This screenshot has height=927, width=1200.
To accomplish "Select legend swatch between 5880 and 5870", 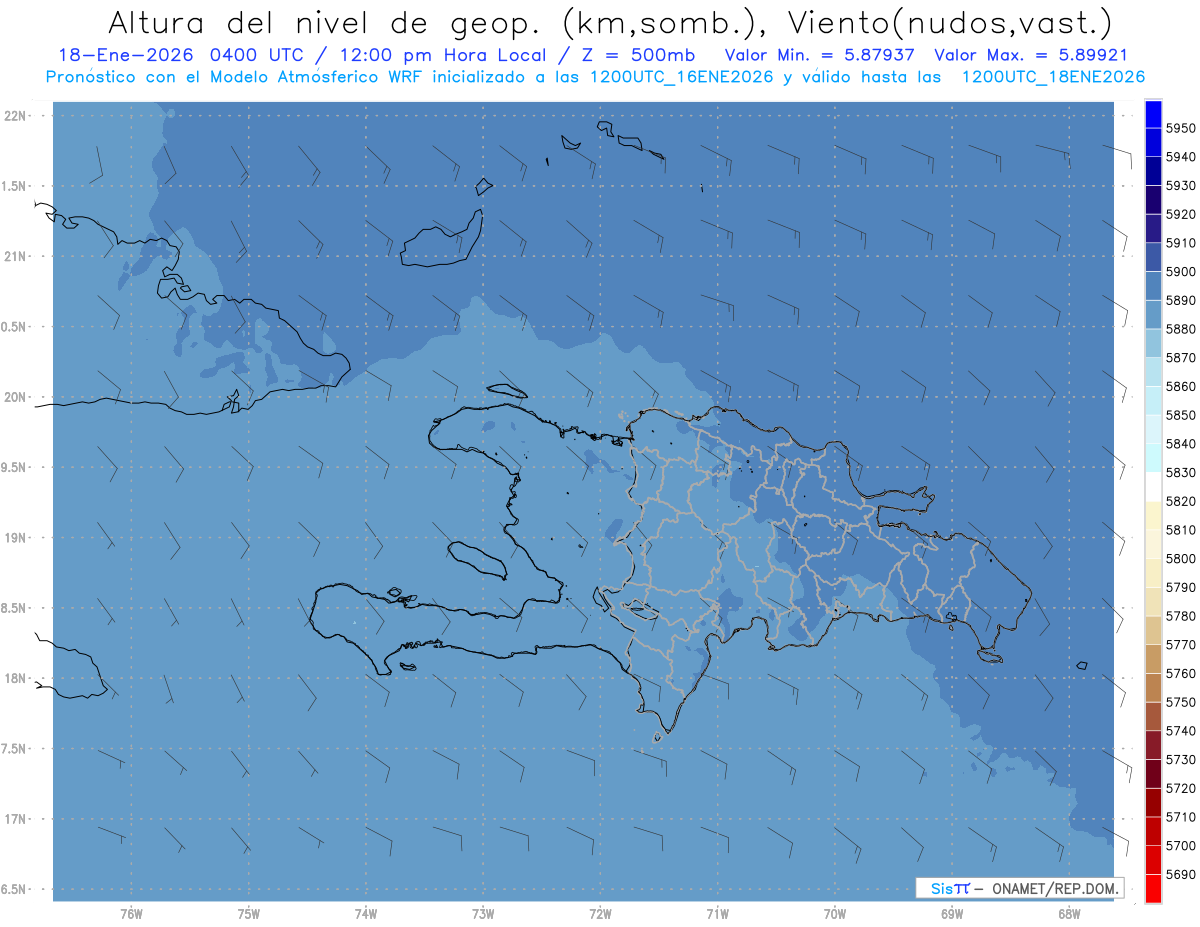I will (x=1153, y=343).
